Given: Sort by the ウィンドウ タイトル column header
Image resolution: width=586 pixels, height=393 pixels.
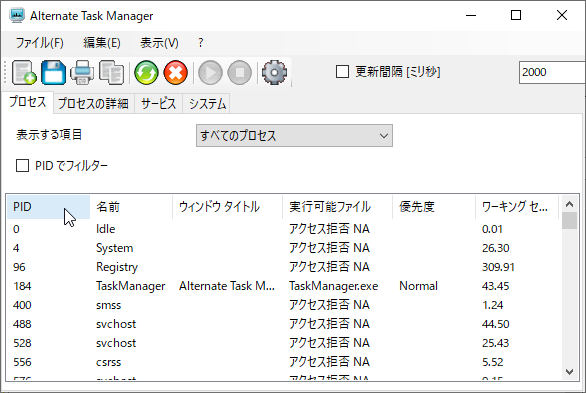Looking at the screenshot, I should 228,207.
